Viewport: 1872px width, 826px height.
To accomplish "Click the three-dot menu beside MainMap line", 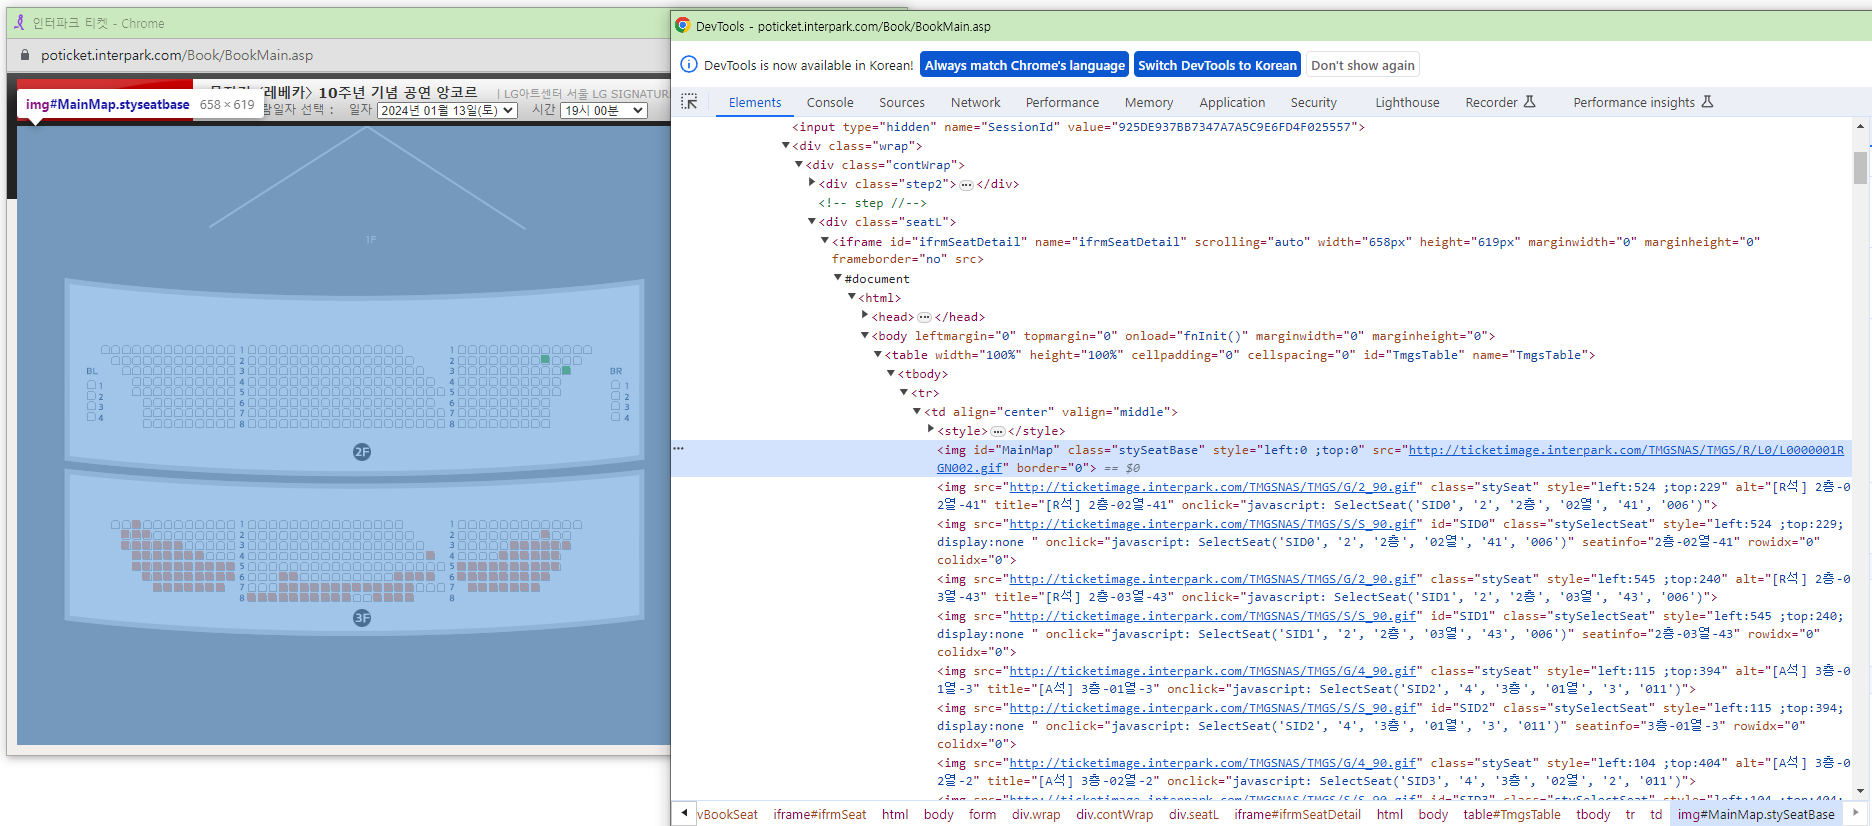I will [679, 449].
